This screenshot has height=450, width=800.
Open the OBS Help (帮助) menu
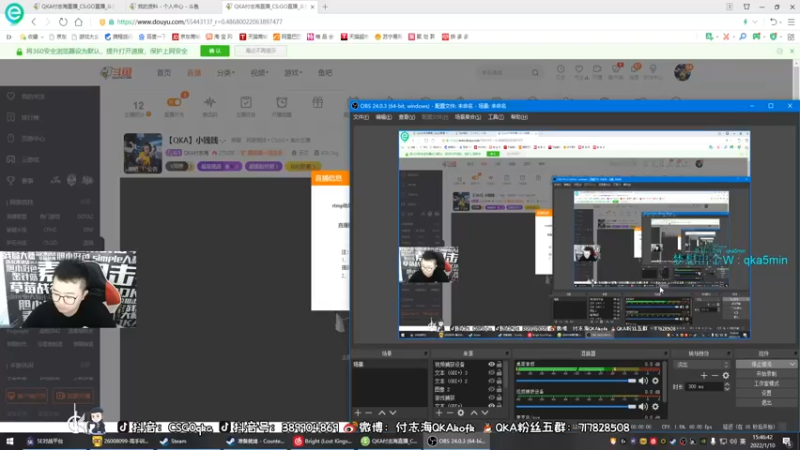[519, 117]
